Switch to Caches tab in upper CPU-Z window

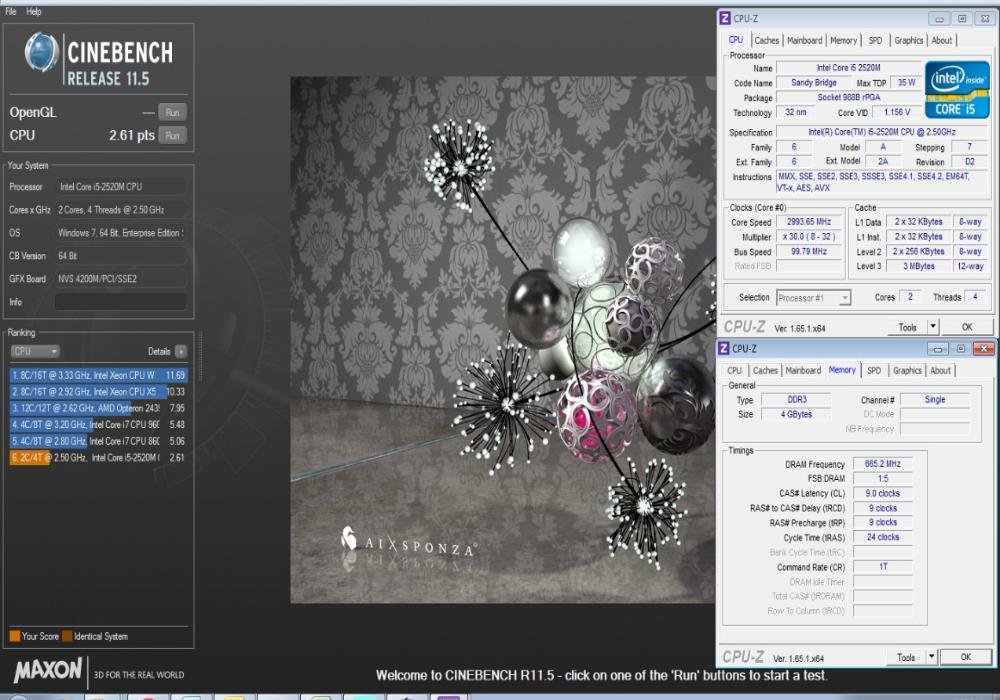coord(767,40)
